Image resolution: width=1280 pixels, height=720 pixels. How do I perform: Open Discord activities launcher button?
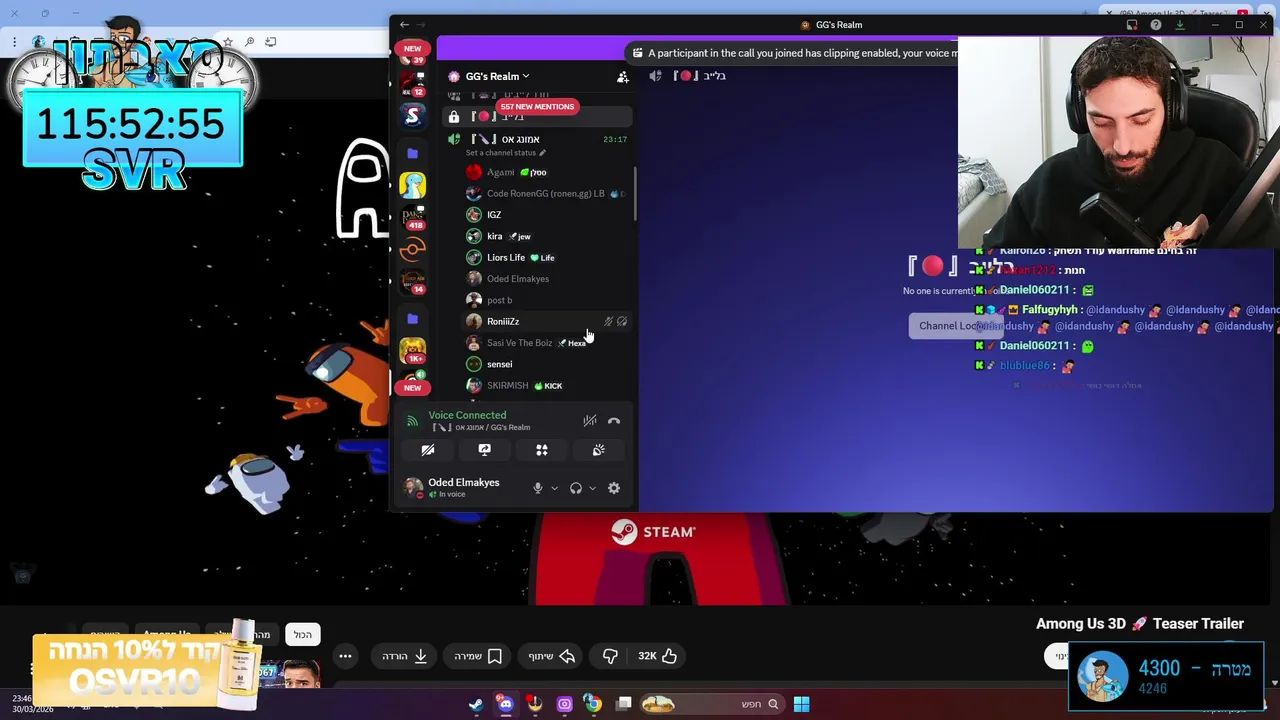[542, 450]
